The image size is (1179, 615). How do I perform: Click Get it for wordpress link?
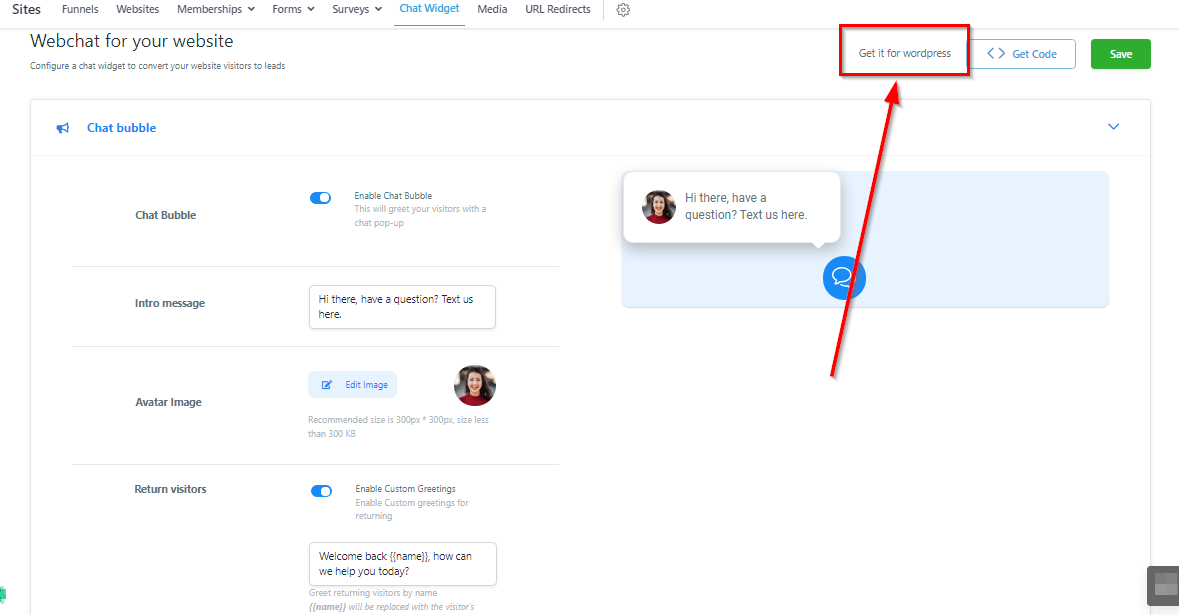pyautogui.click(x=904, y=53)
